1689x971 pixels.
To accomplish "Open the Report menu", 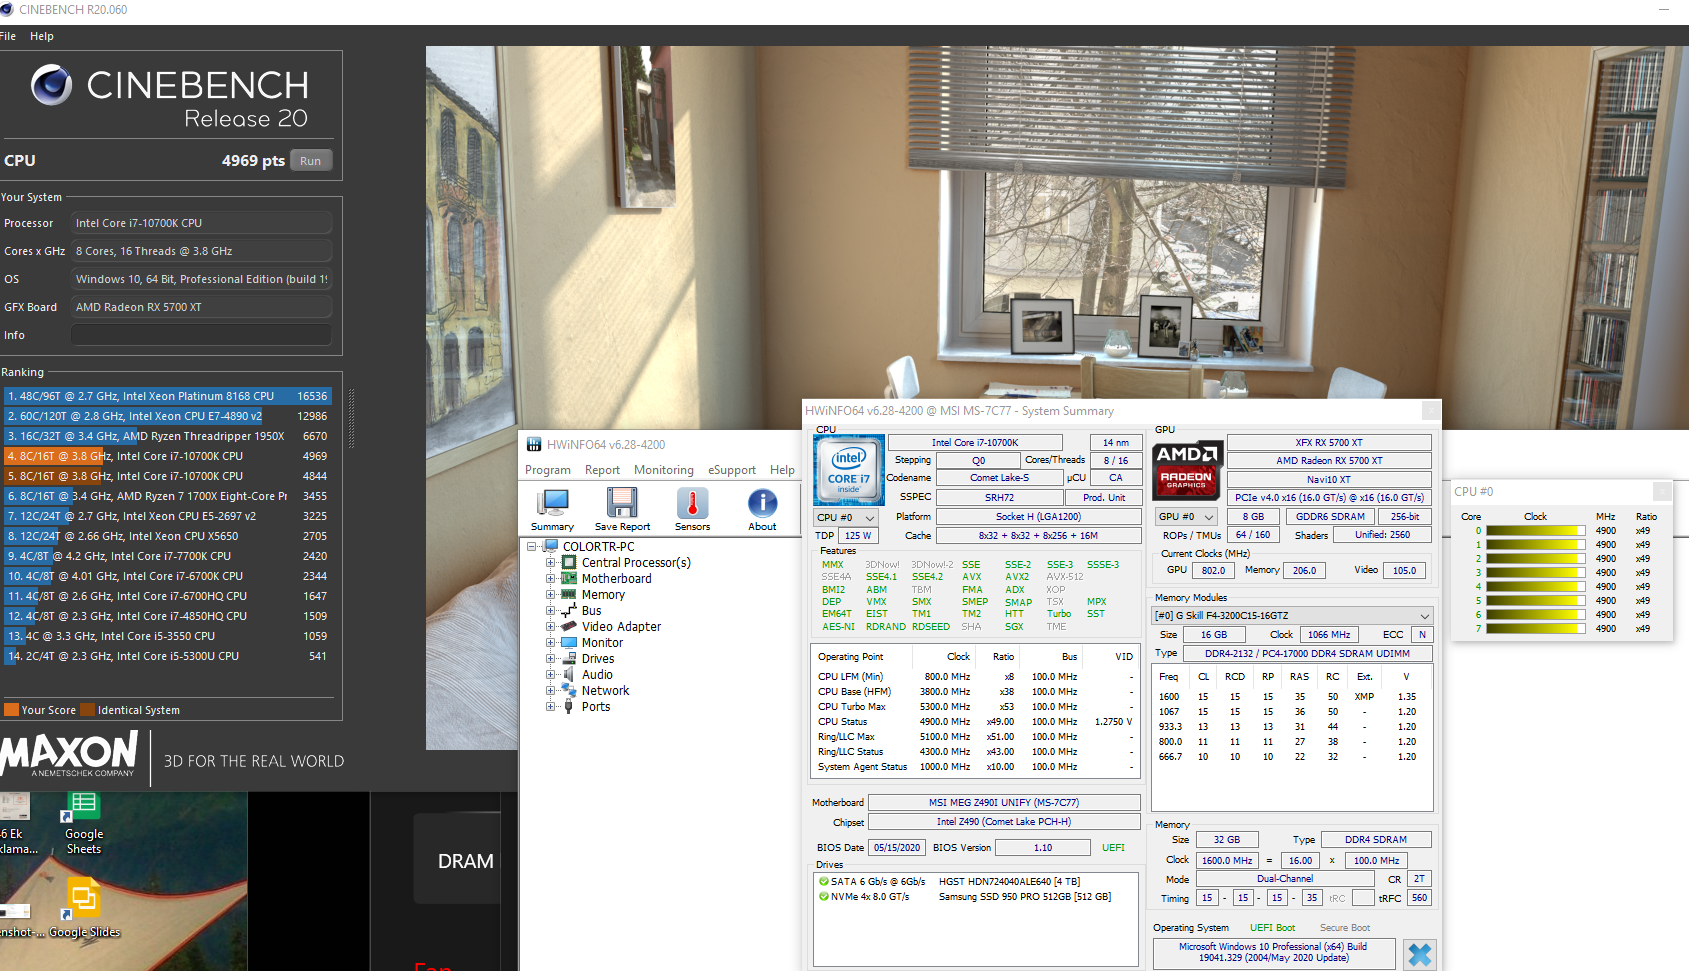I will pos(602,470).
